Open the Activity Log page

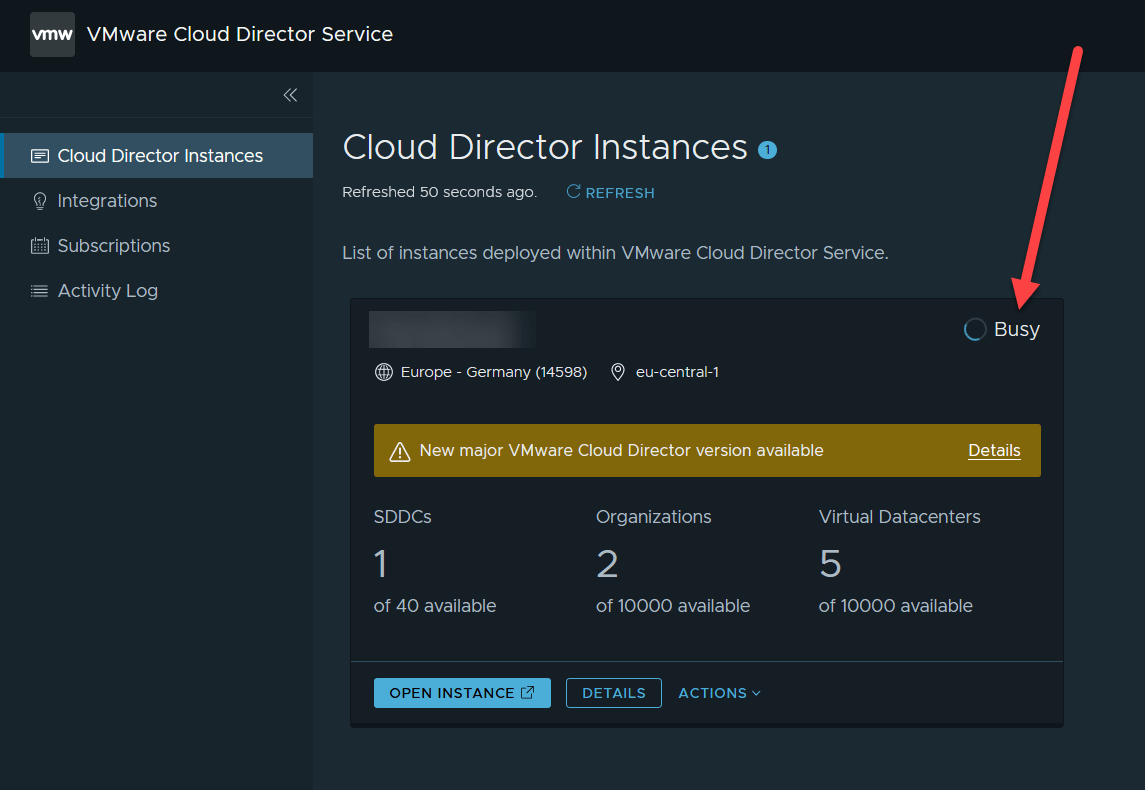tap(107, 291)
